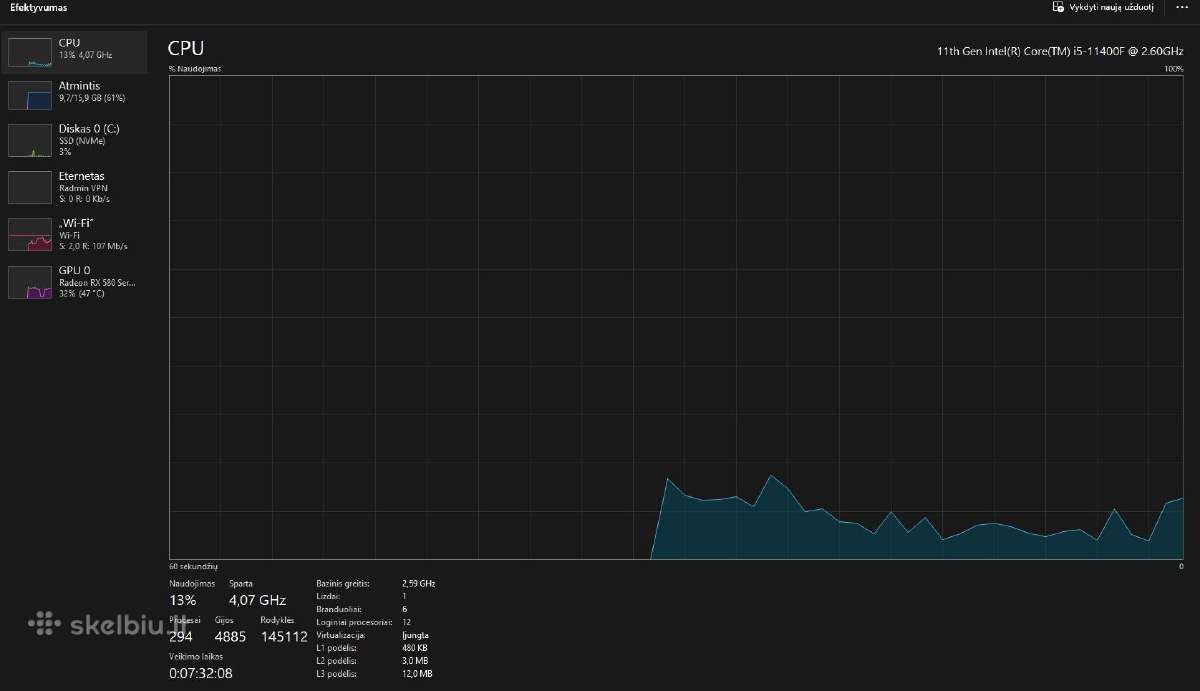Viewport: 1200px width, 691px height.
Task: Select the GPU 0 graph thumbnail
Action: pos(30,282)
